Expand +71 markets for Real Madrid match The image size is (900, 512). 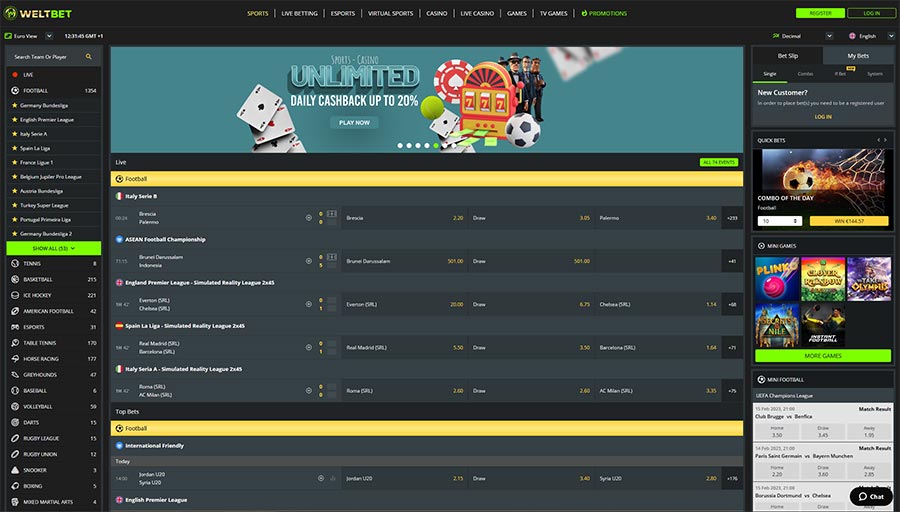732,348
